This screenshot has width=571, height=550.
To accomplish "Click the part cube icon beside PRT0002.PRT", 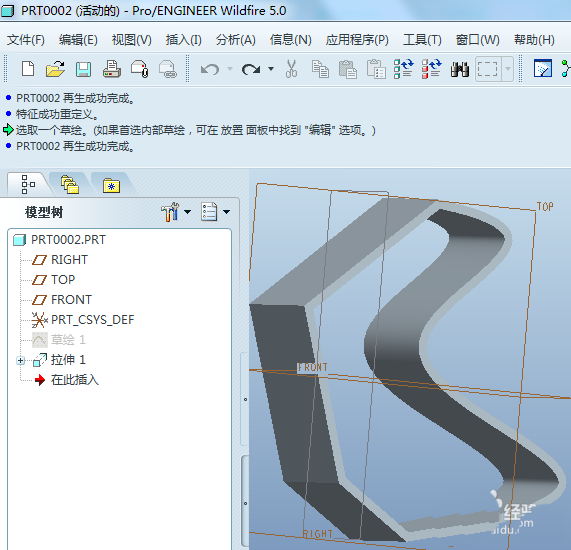I will tap(20, 240).
